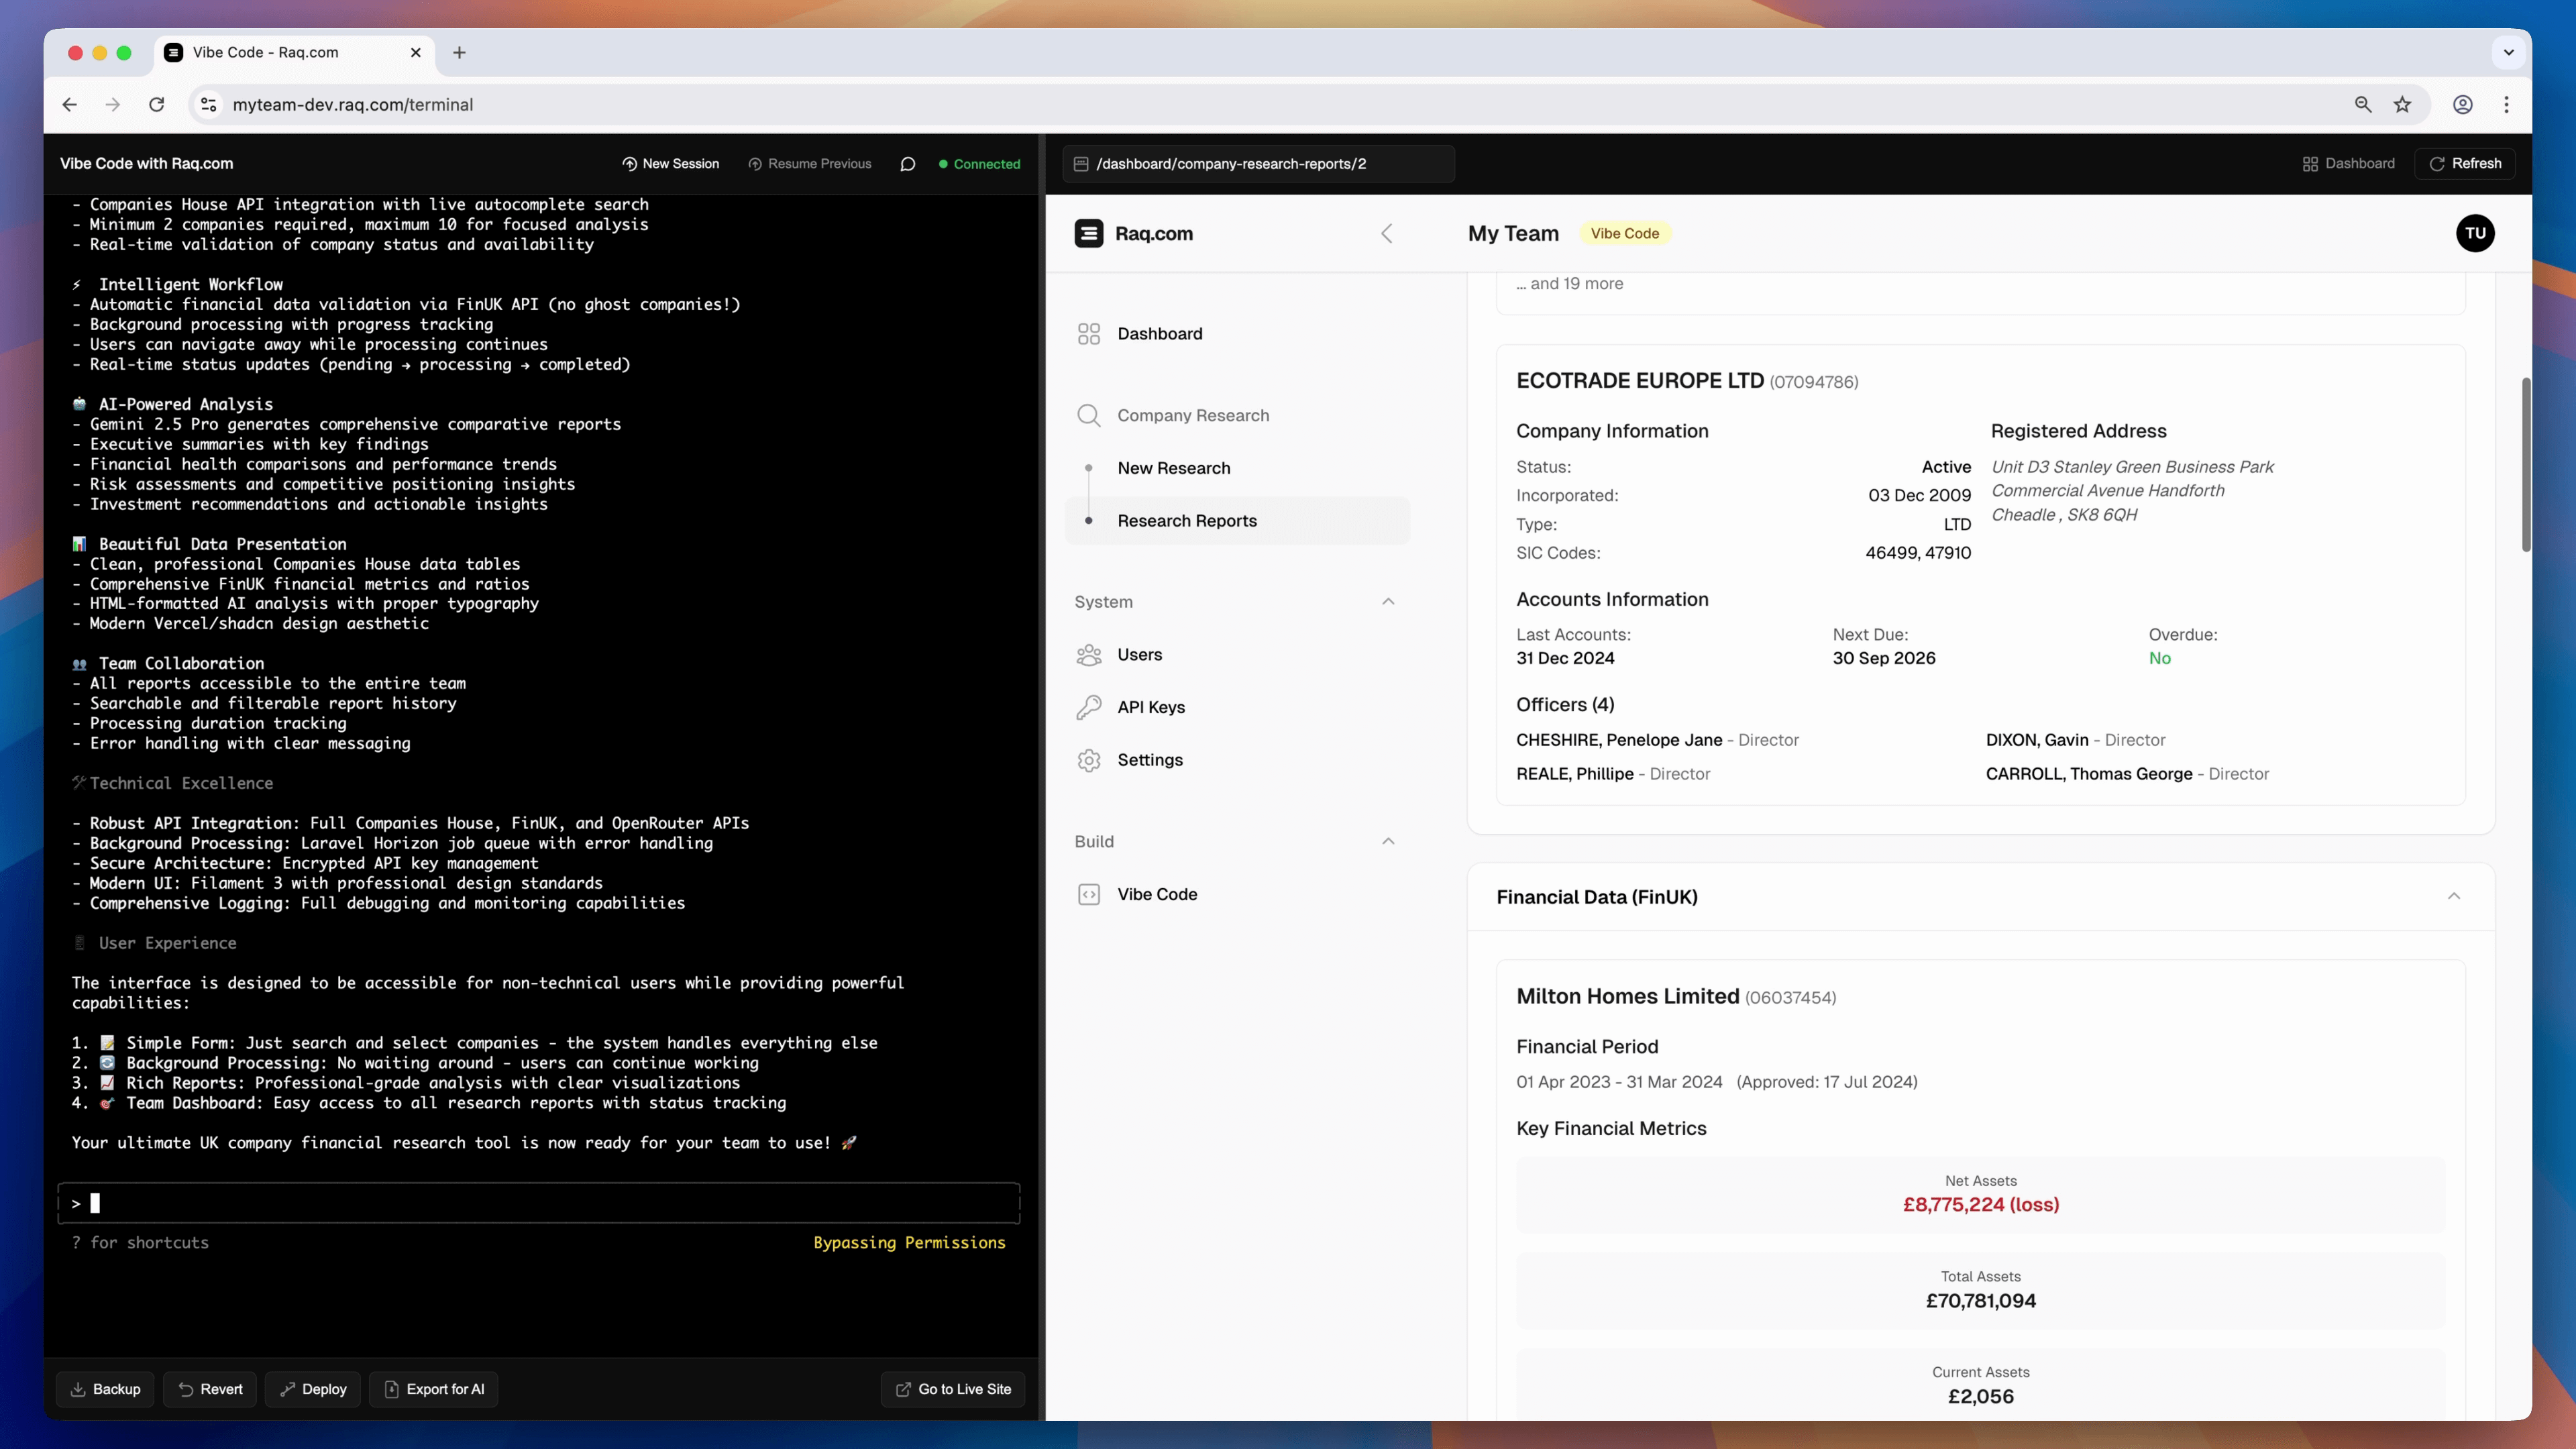Open Vibe Code in the sidebar

pyautogui.click(x=1237, y=895)
